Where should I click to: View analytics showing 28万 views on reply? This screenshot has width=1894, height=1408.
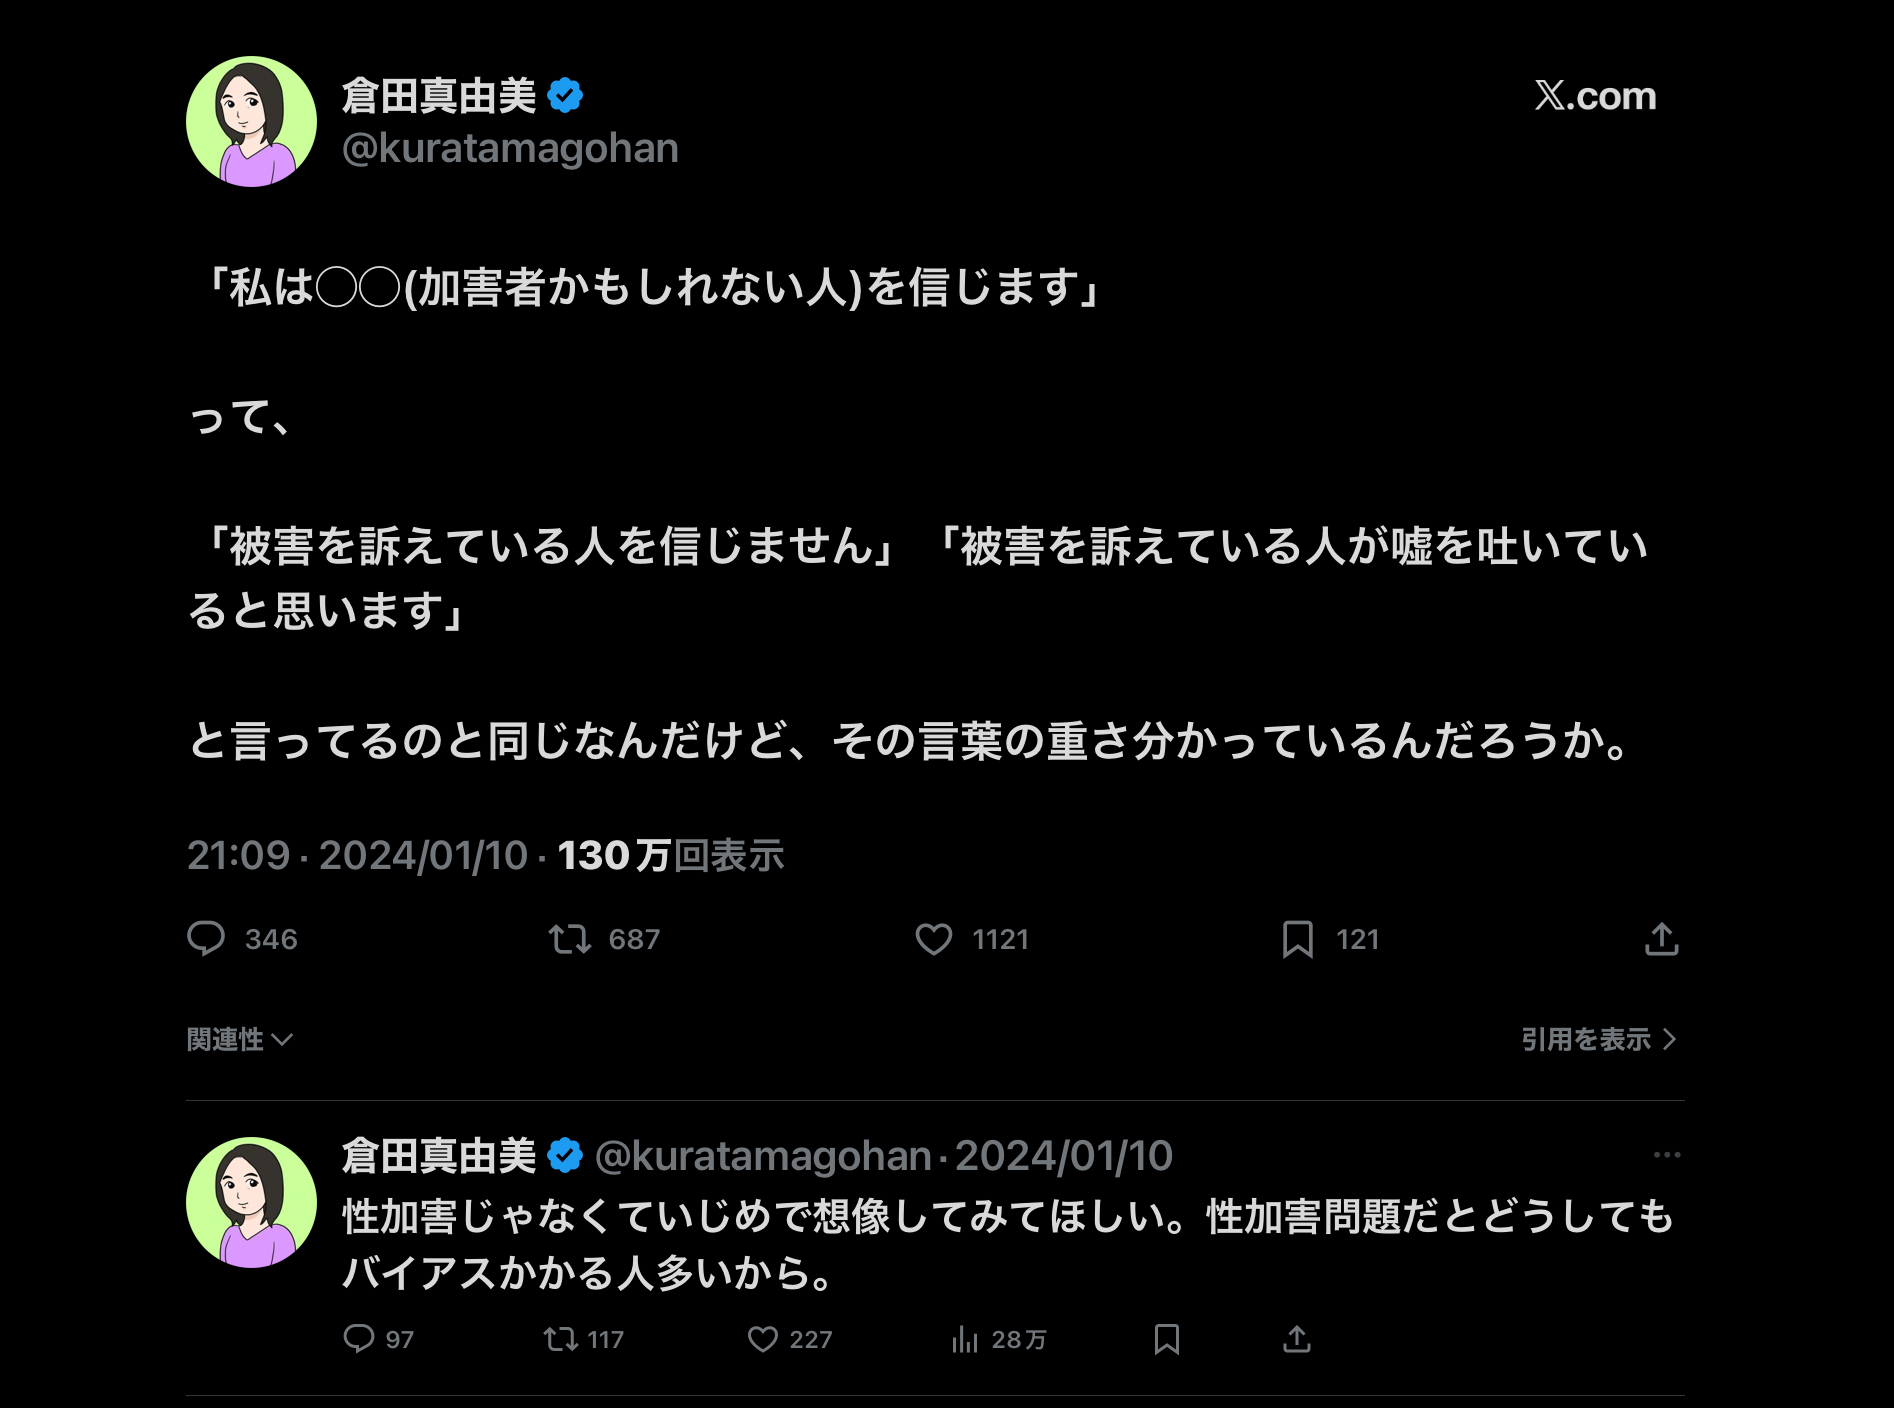(965, 1339)
